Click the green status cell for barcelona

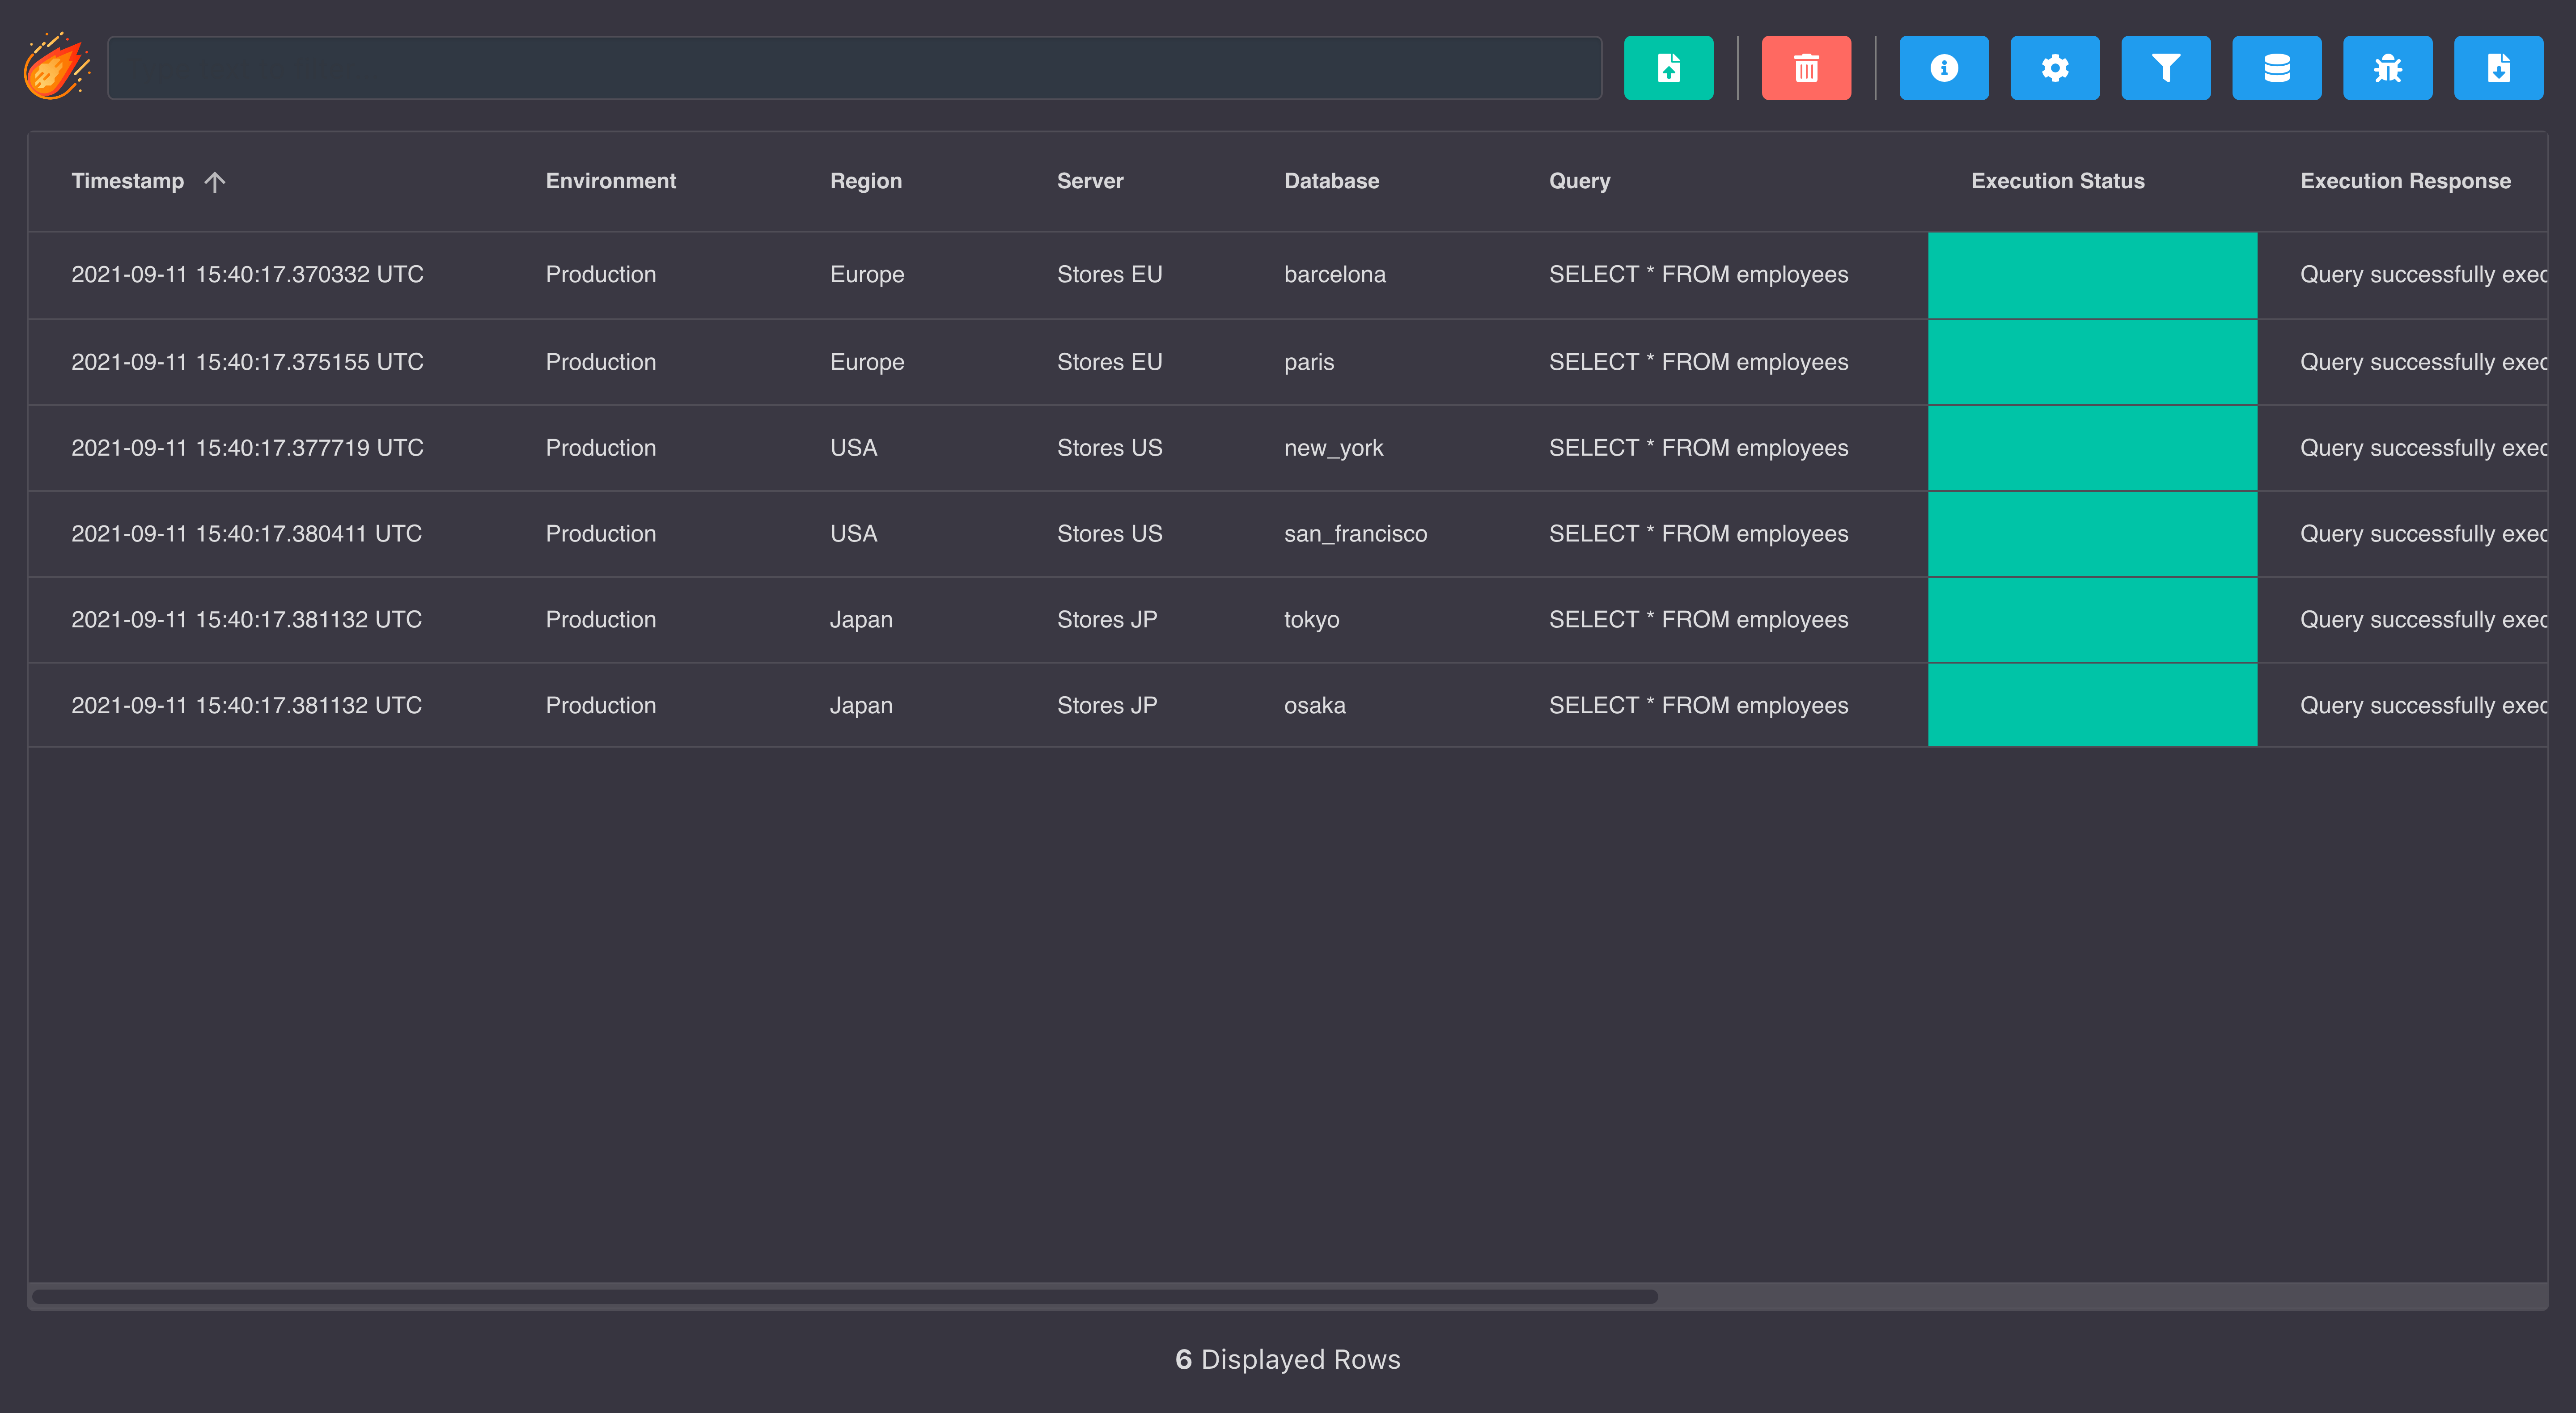2092,275
